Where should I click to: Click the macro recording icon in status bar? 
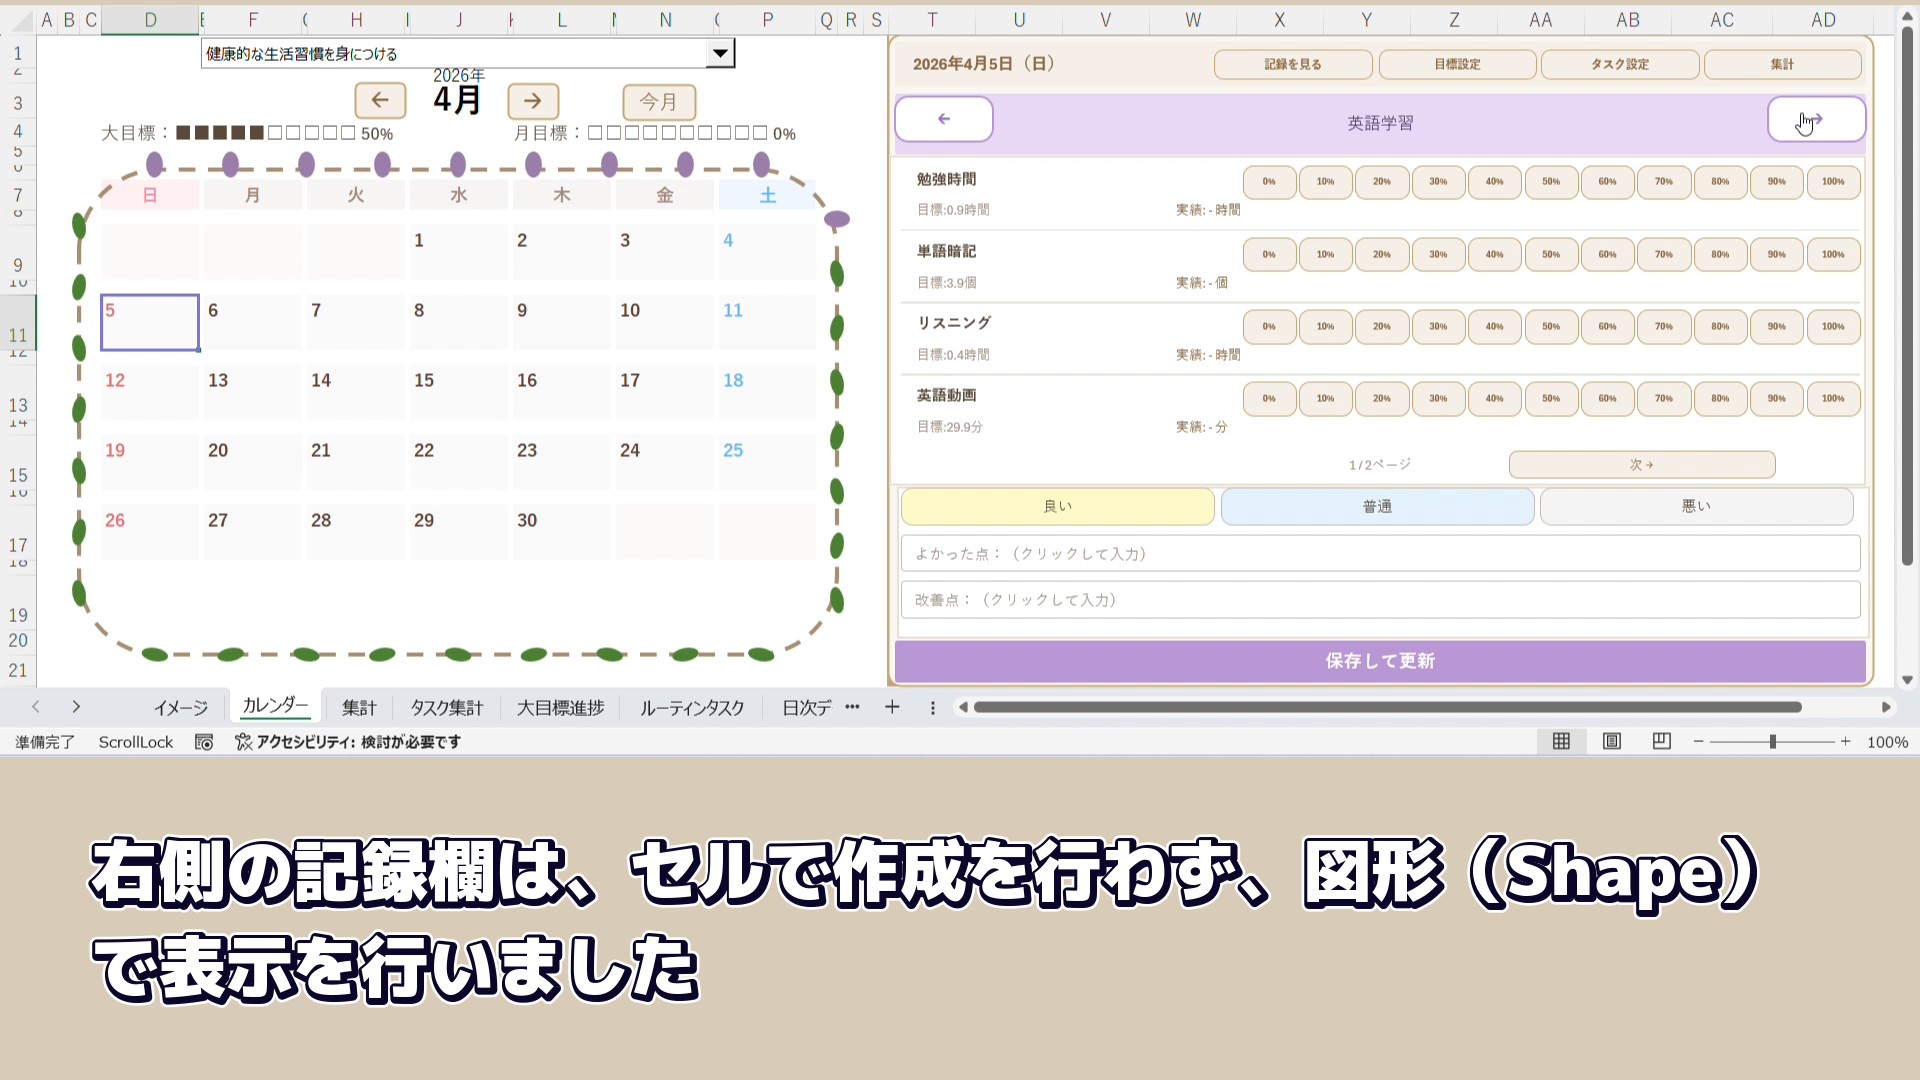tap(204, 742)
